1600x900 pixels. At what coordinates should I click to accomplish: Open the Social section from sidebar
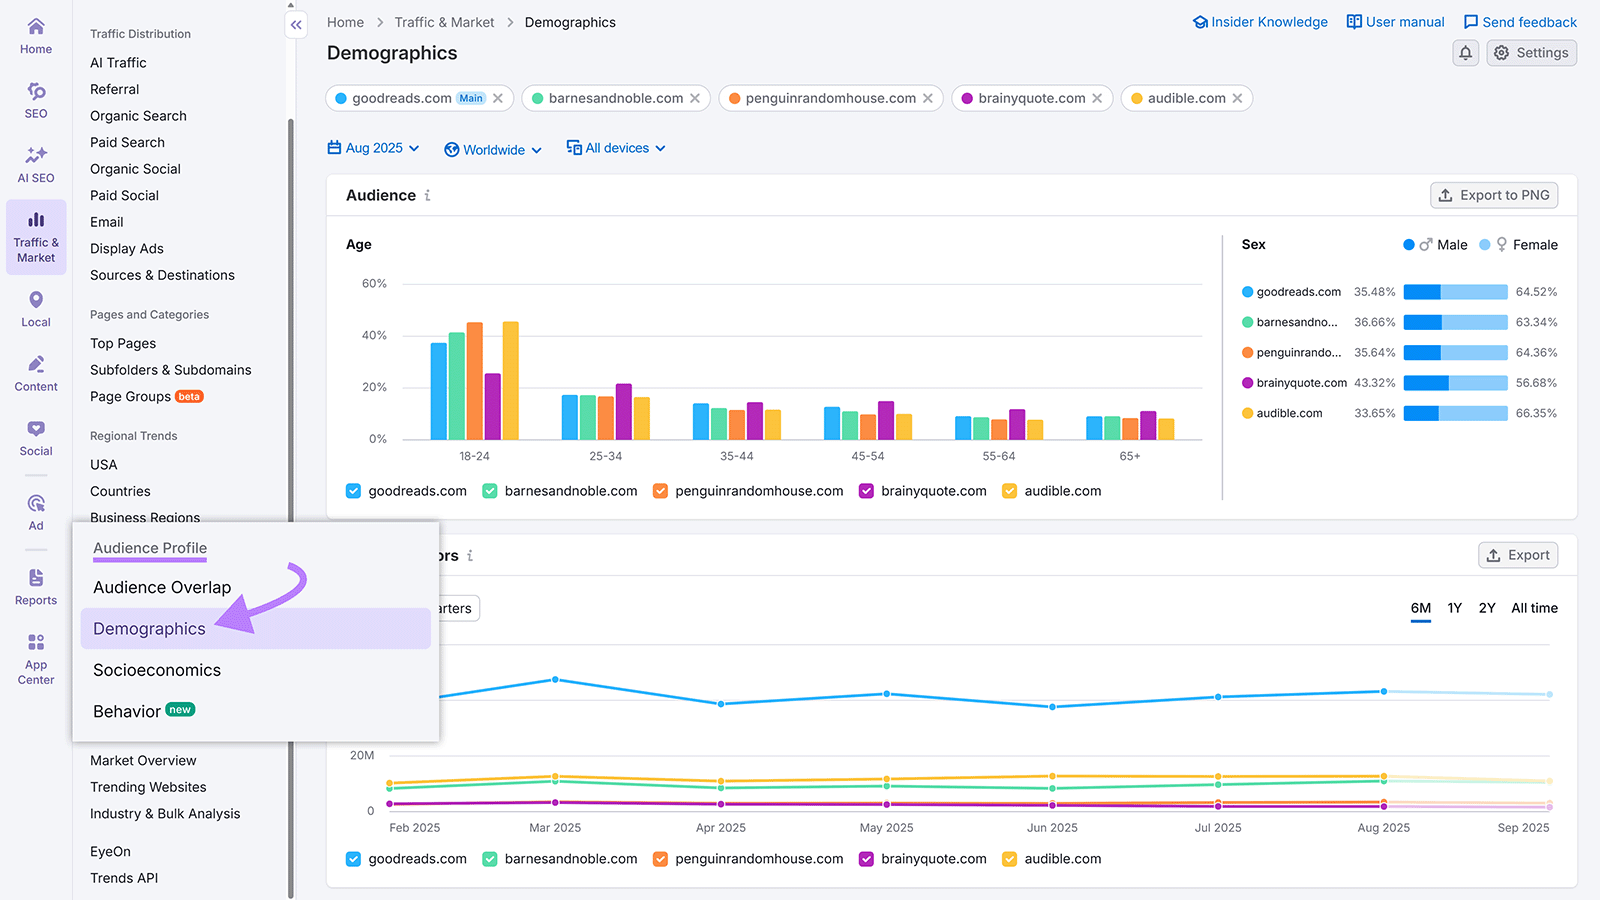[35, 438]
